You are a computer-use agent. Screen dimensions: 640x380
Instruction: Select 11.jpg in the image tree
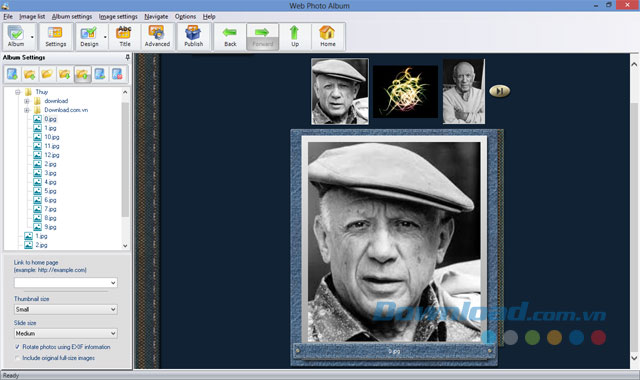(x=52, y=146)
